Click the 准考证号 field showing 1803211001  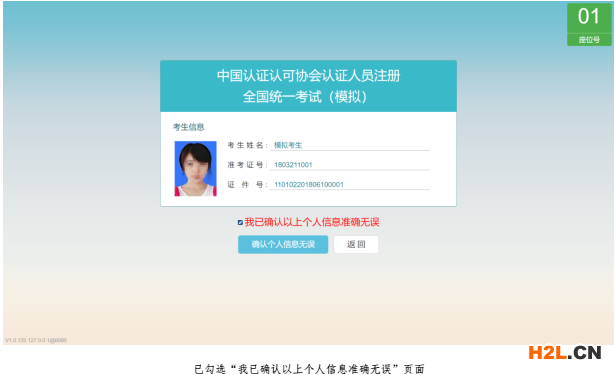pos(349,165)
